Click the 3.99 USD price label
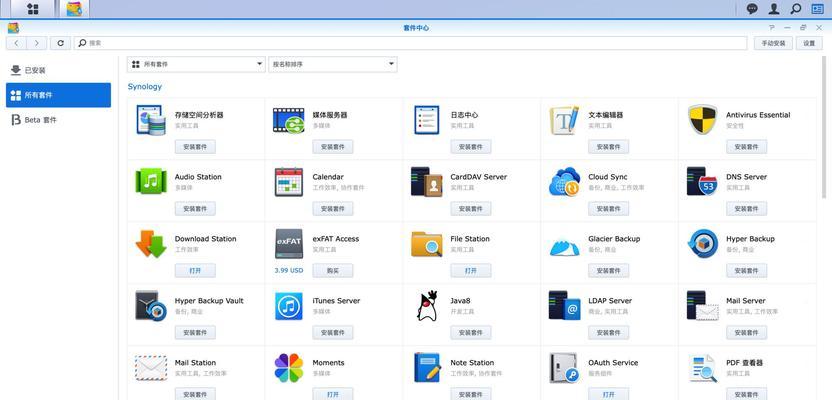832x400 pixels. [x=289, y=271]
